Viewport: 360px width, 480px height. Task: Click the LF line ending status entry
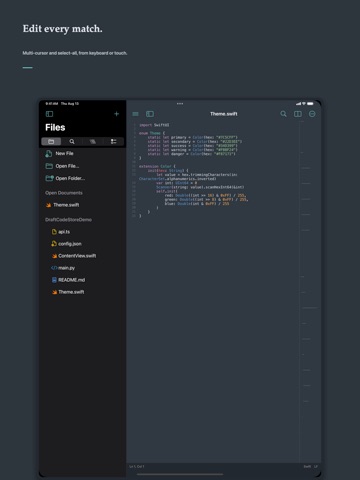(x=316, y=466)
